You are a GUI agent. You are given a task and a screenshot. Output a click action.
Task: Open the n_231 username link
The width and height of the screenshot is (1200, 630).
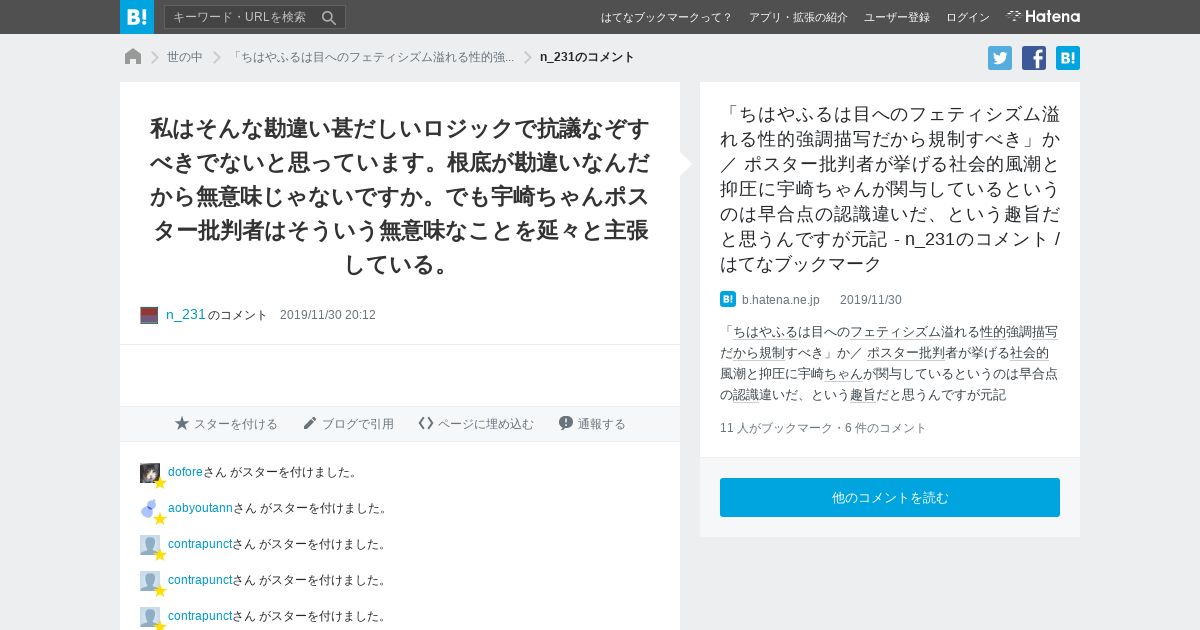click(x=186, y=314)
